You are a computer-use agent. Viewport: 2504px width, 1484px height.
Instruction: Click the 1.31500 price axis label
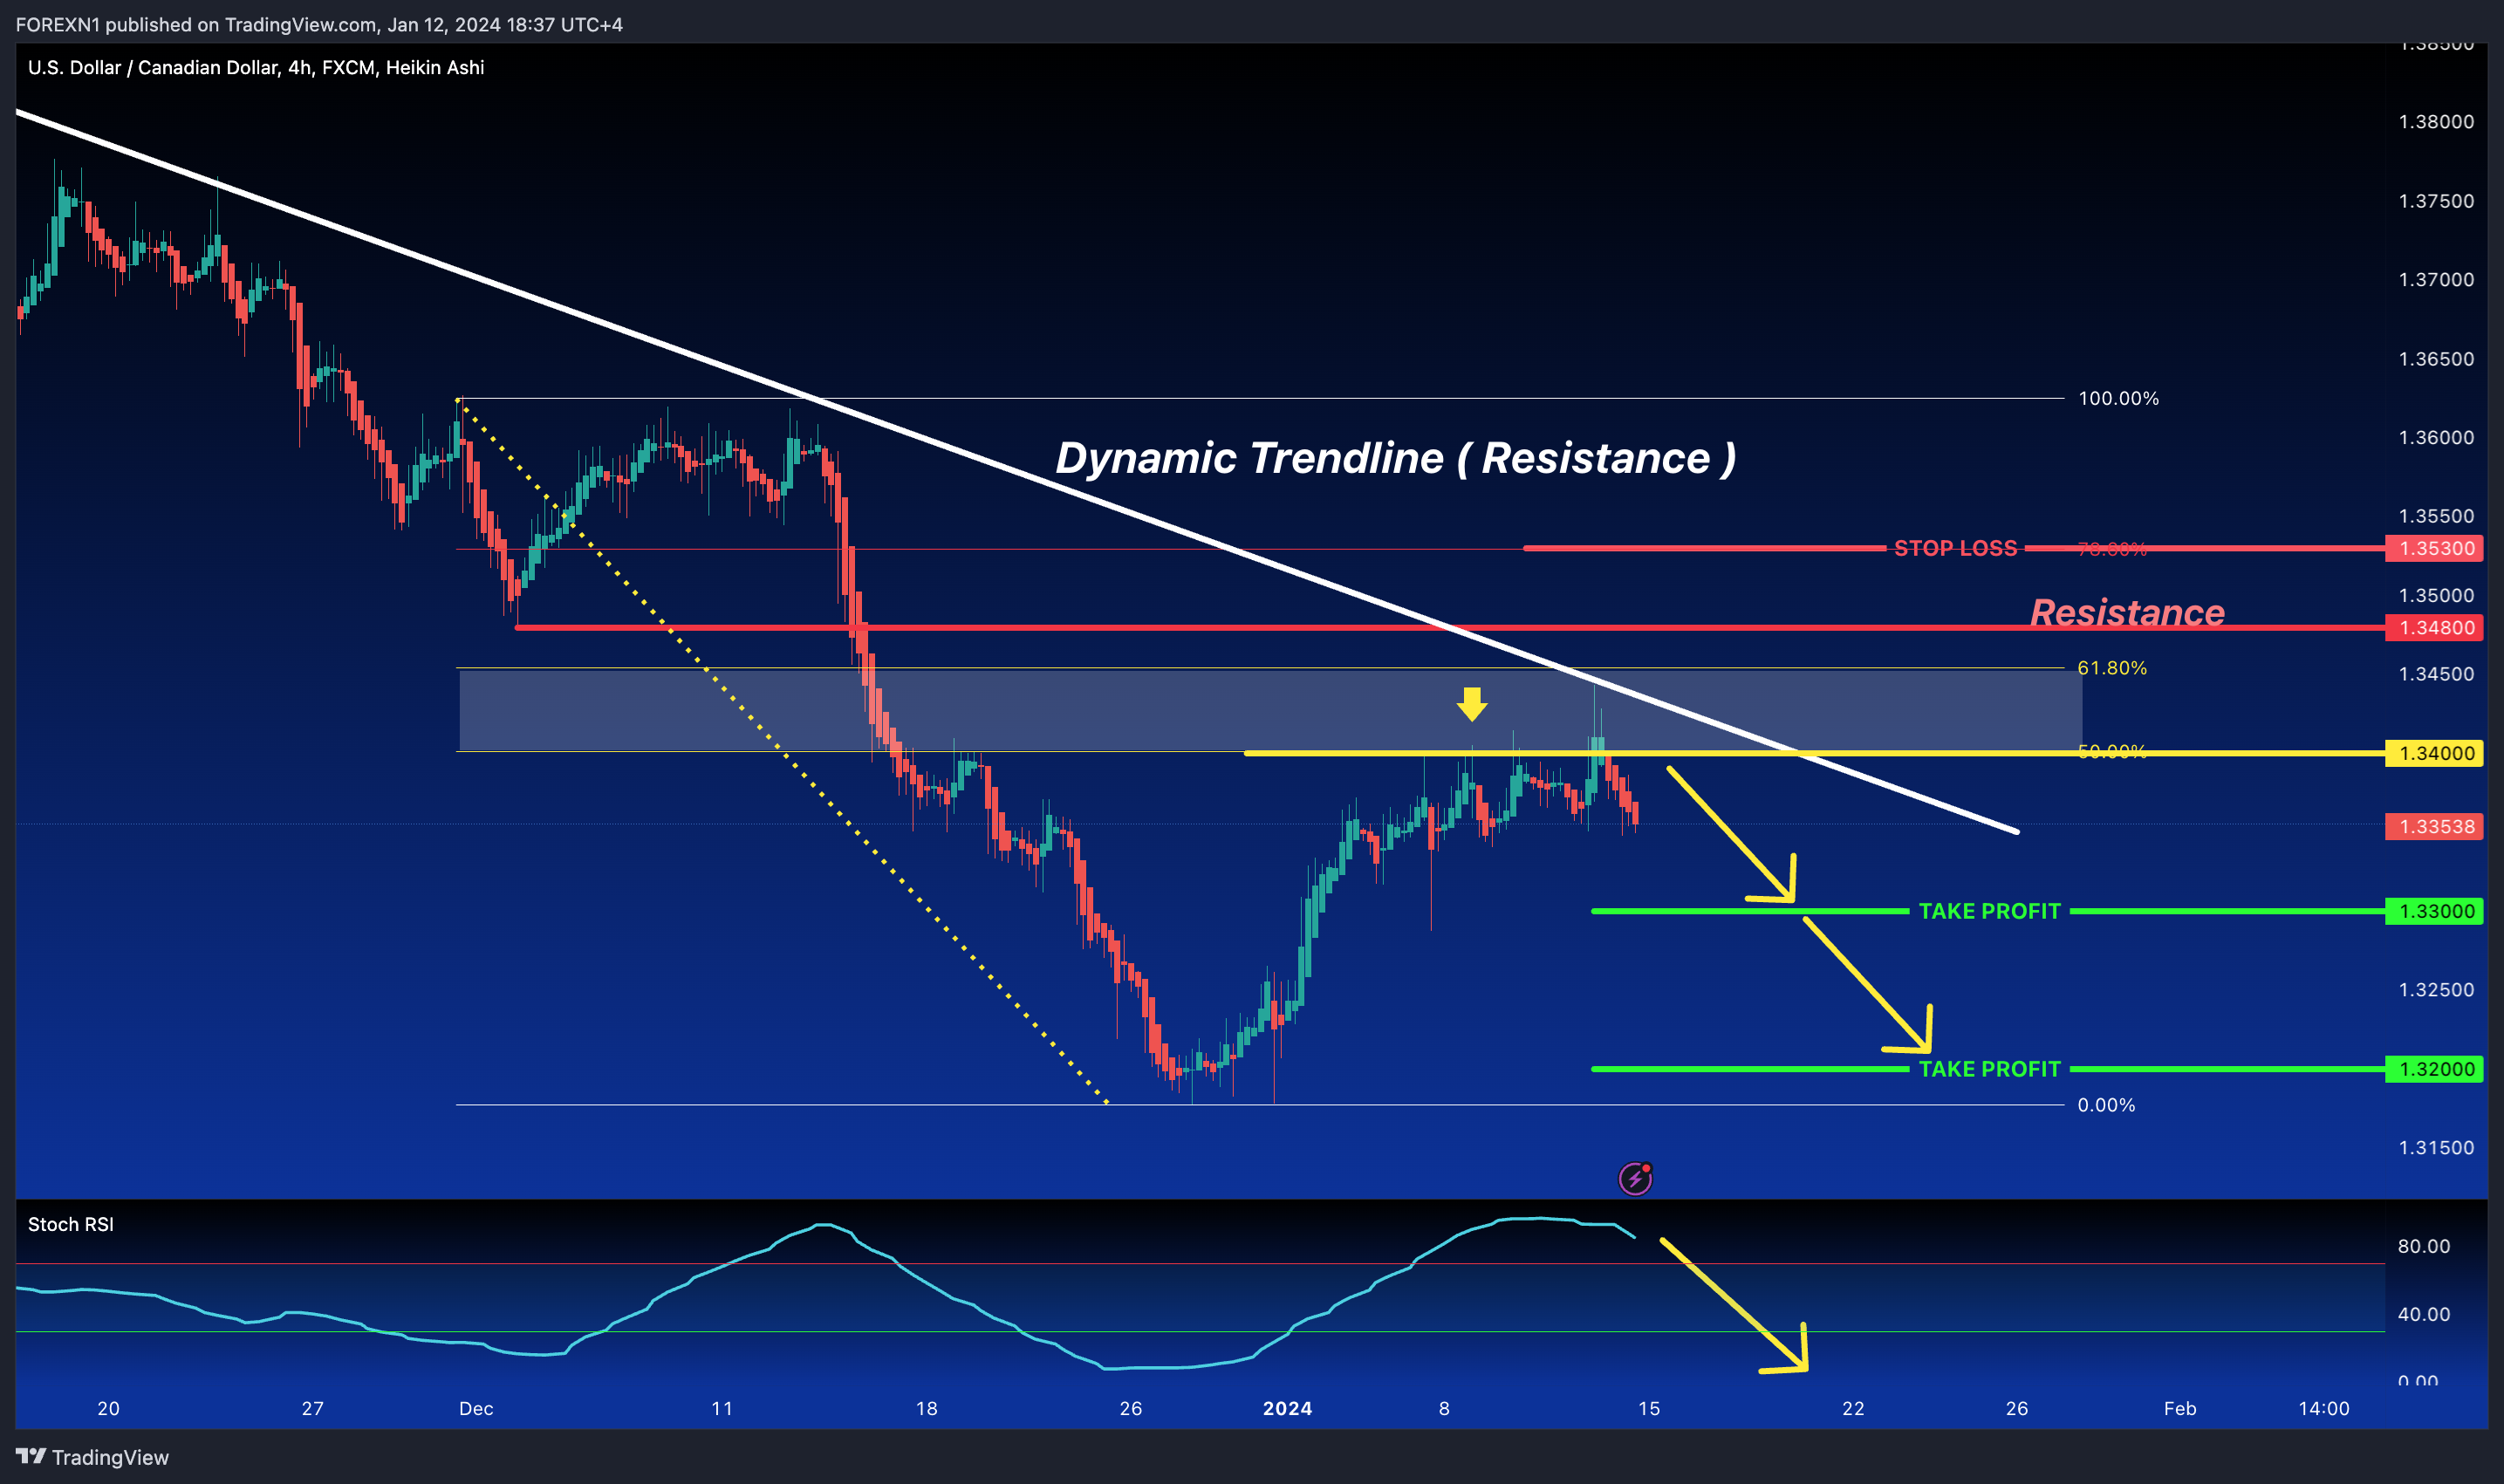(2436, 1147)
